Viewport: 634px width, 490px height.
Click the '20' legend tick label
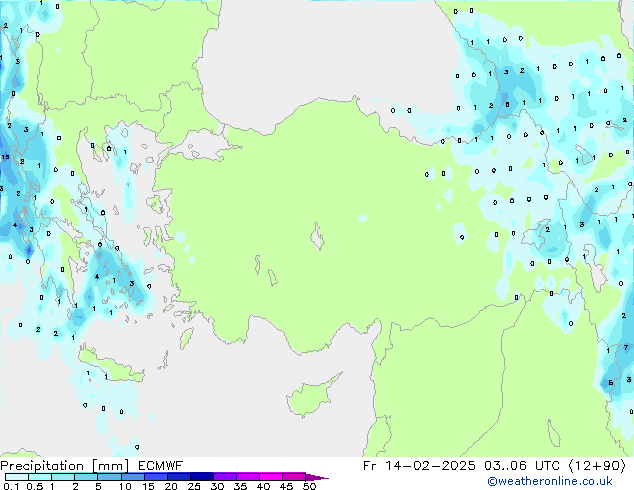pos(171,486)
